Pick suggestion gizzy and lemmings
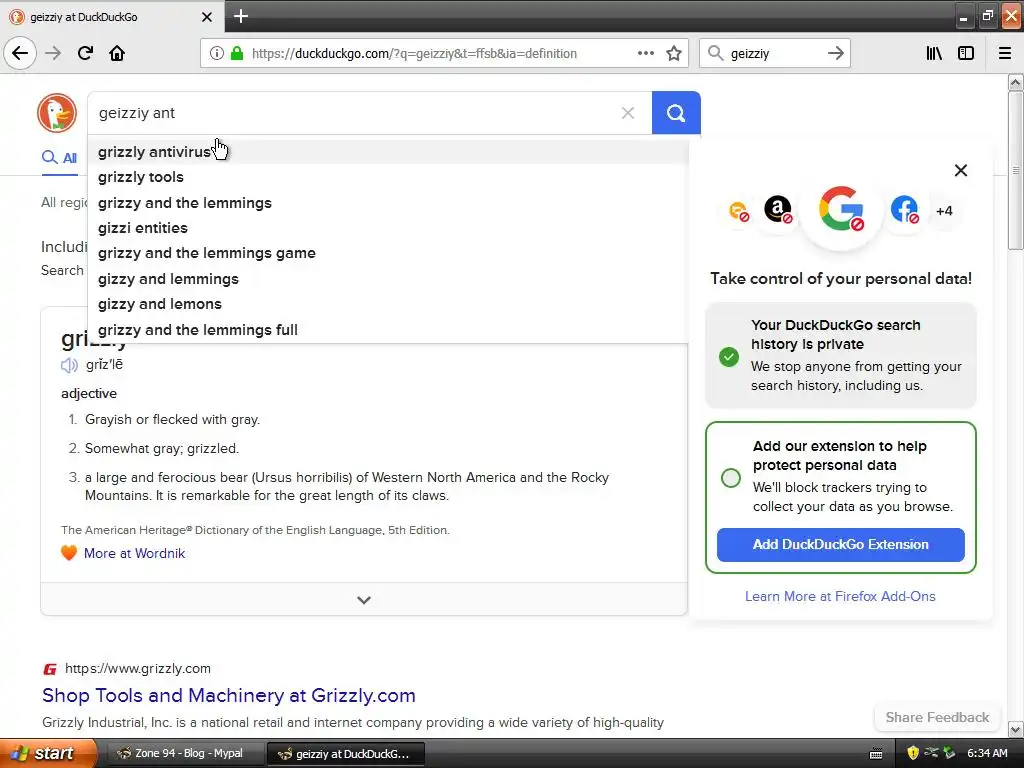 (x=389, y=279)
